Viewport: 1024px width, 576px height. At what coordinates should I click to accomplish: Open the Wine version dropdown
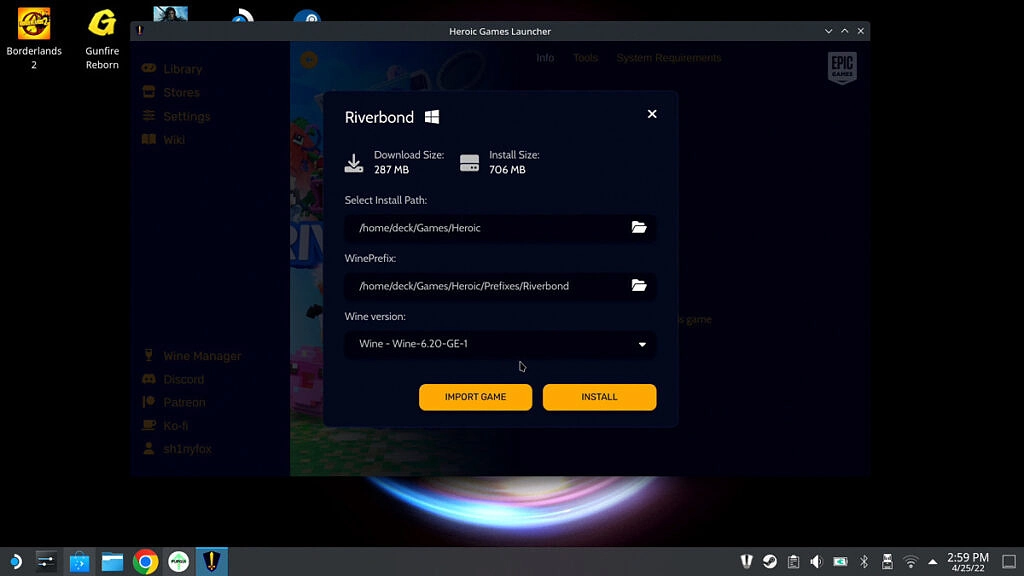pos(500,344)
